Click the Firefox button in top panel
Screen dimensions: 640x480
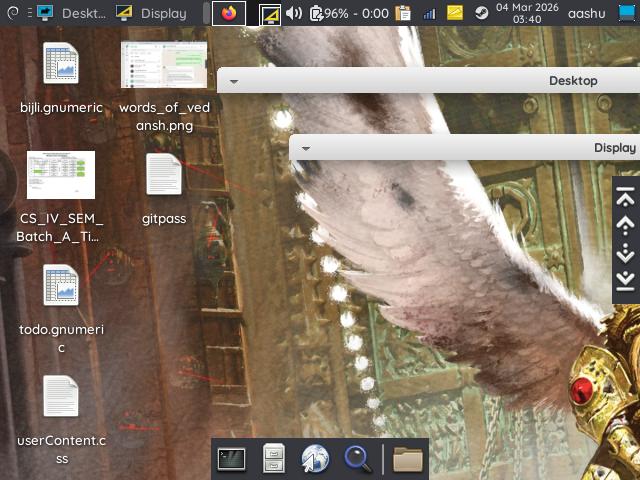click(x=229, y=13)
